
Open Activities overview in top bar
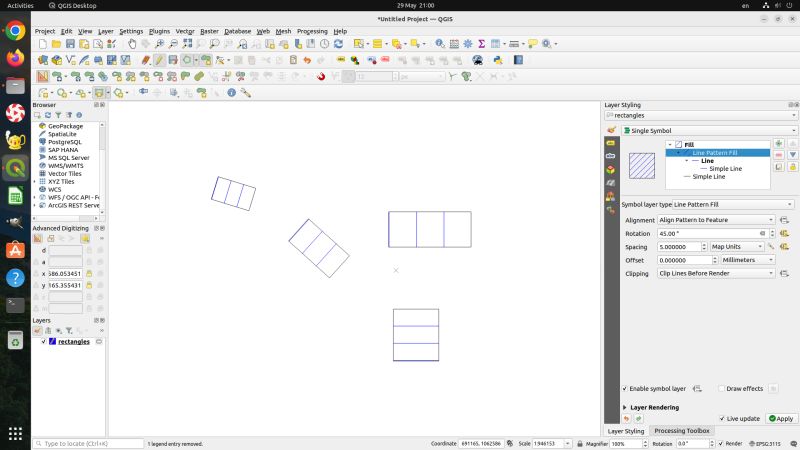20,6
